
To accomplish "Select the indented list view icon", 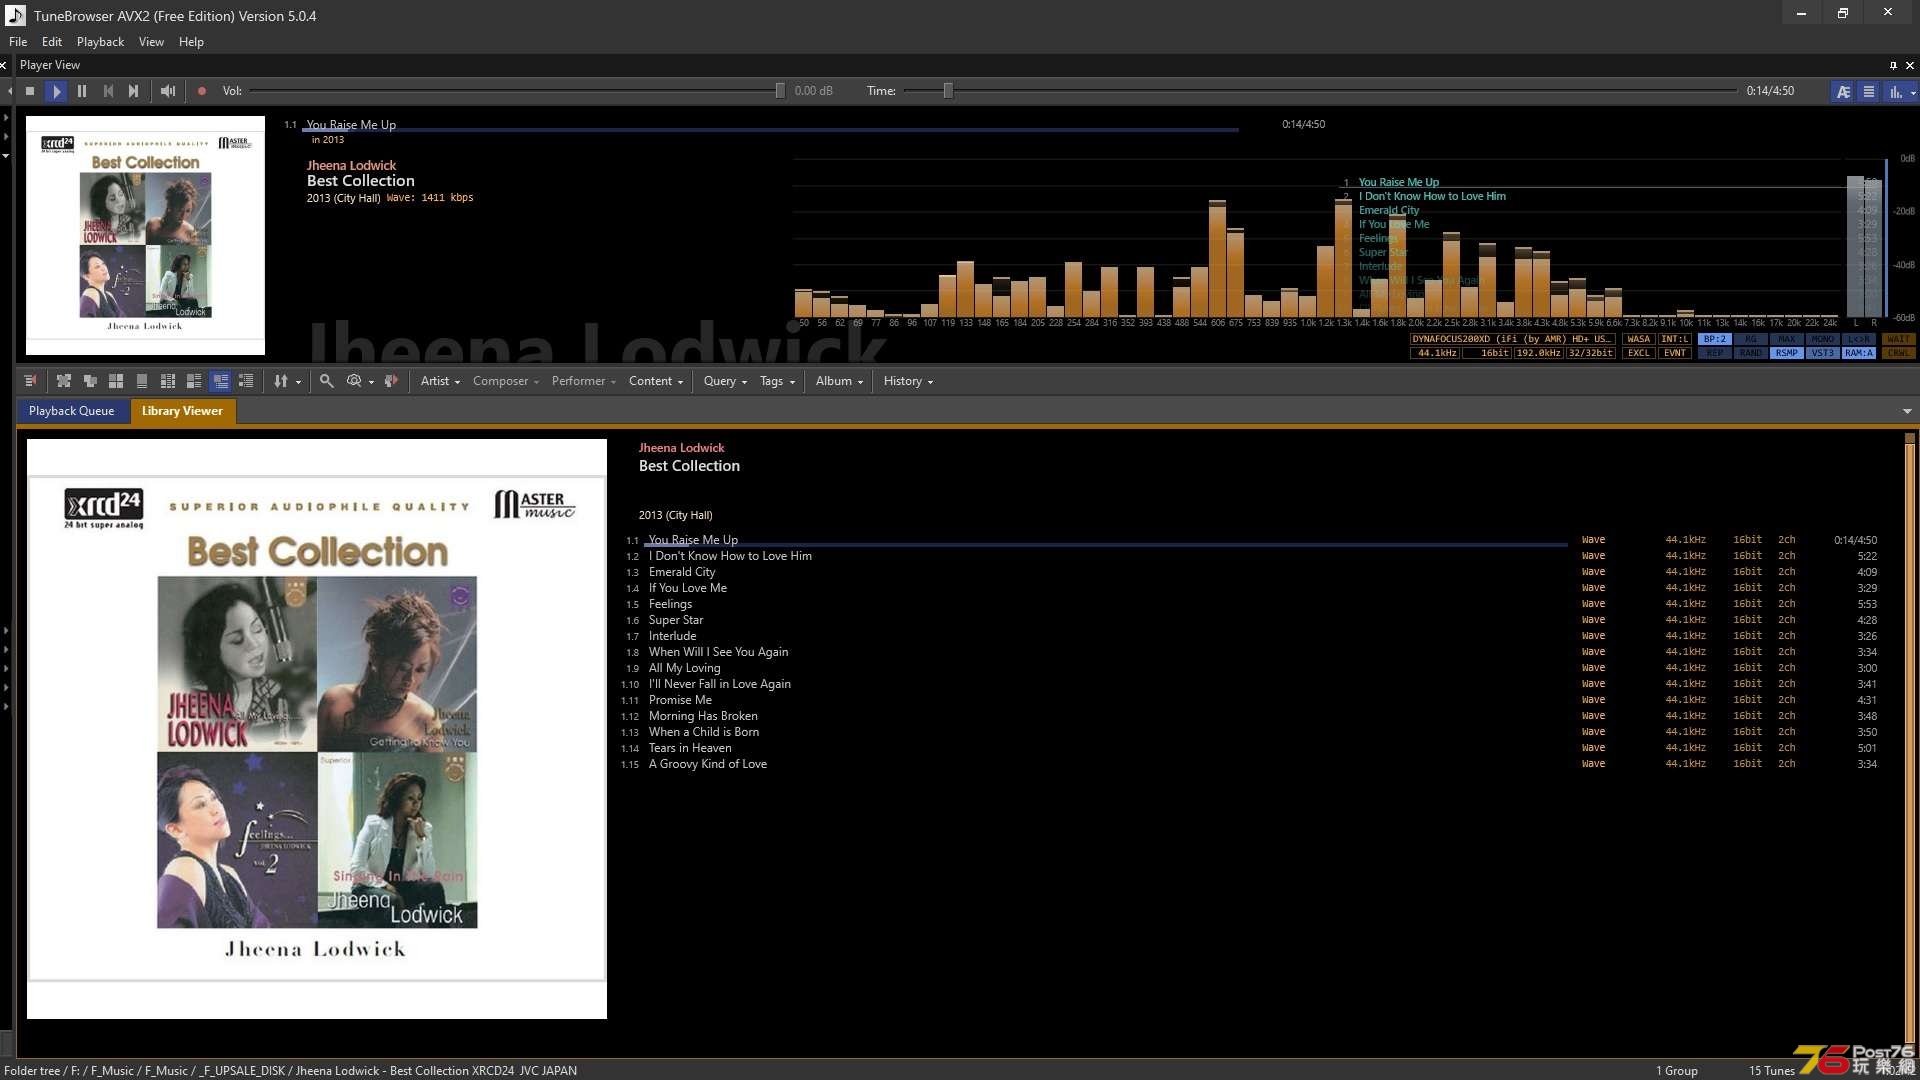I will tap(246, 381).
